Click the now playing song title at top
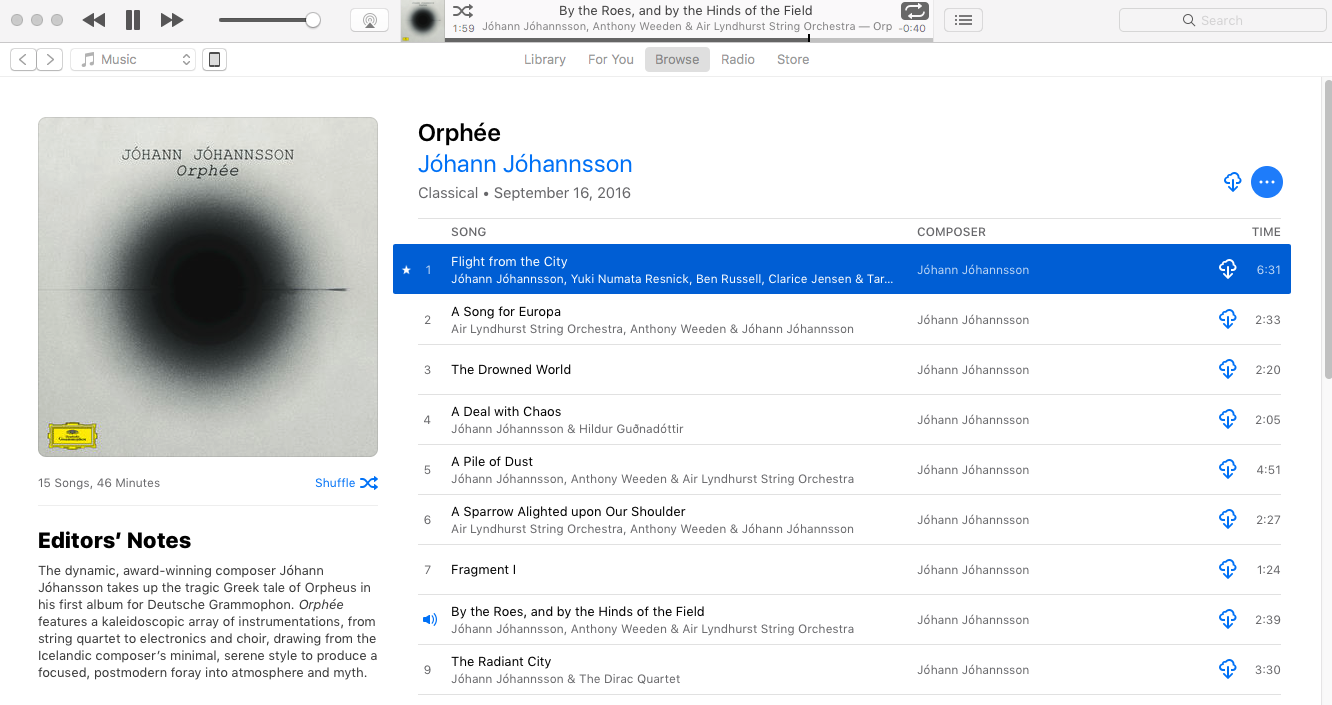 (x=686, y=11)
